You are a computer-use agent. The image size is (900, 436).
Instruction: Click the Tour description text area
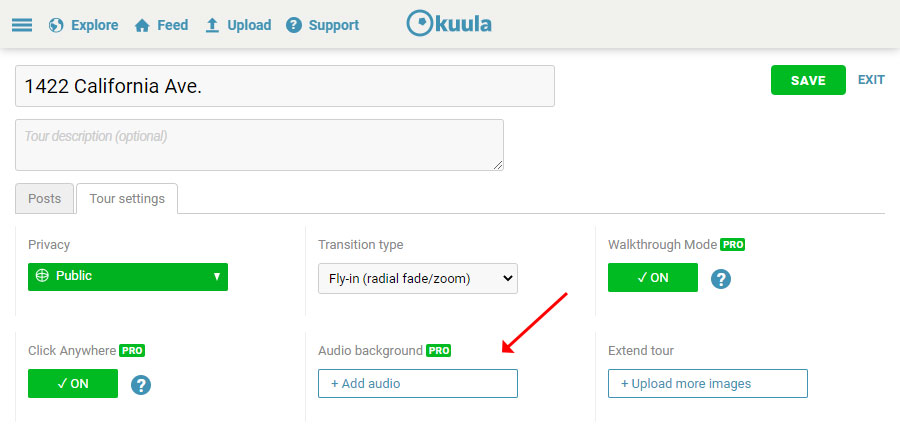tap(259, 145)
